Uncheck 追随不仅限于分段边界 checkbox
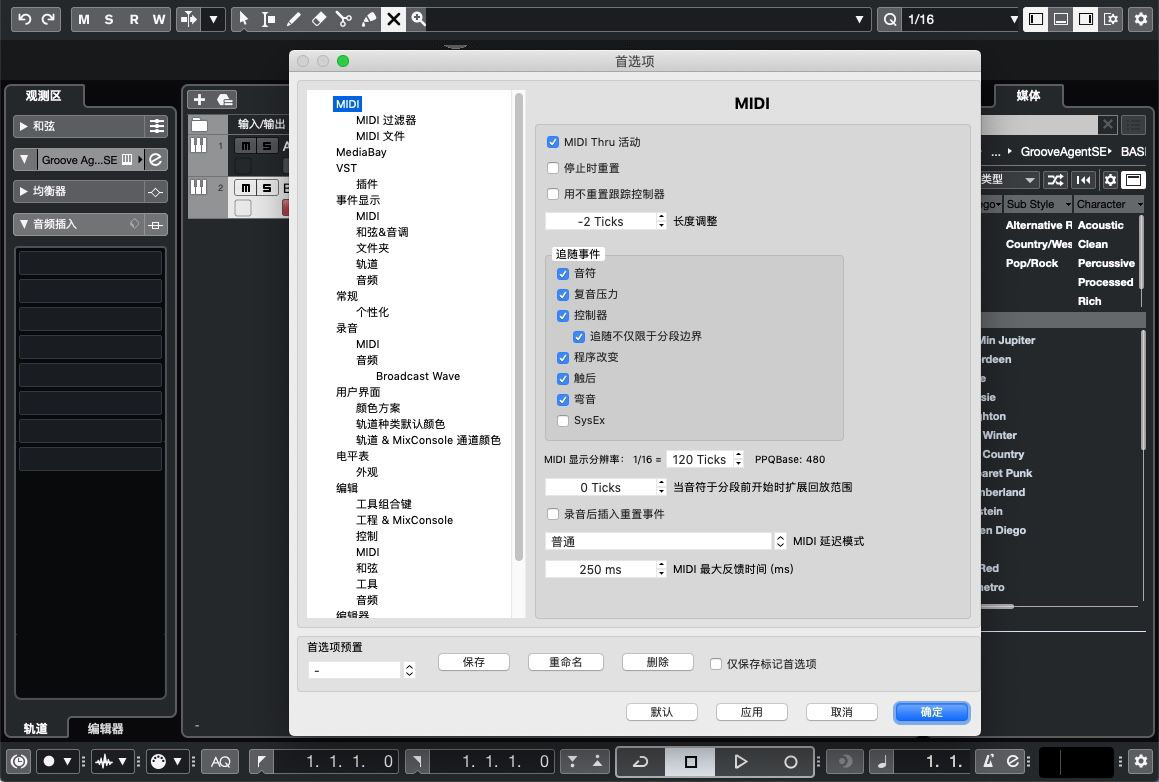1159x782 pixels. (x=579, y=336)
